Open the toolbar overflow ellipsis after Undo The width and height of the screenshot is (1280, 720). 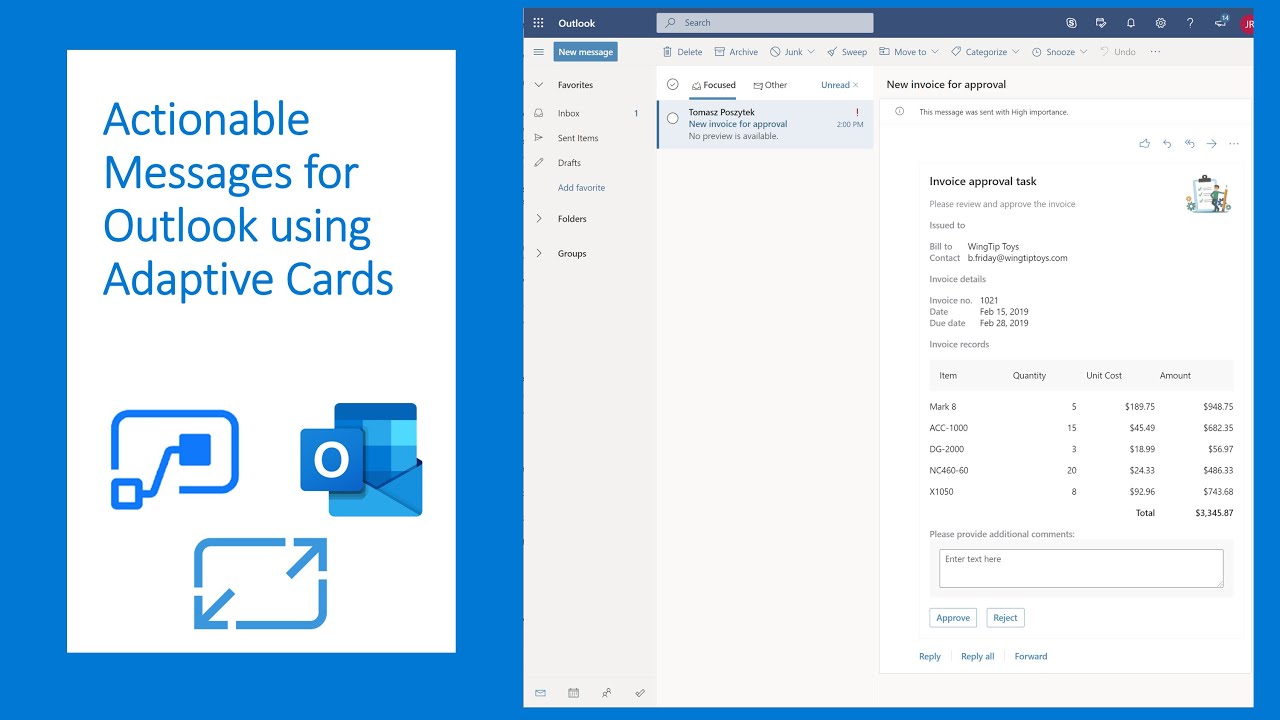click(1156, 52)
